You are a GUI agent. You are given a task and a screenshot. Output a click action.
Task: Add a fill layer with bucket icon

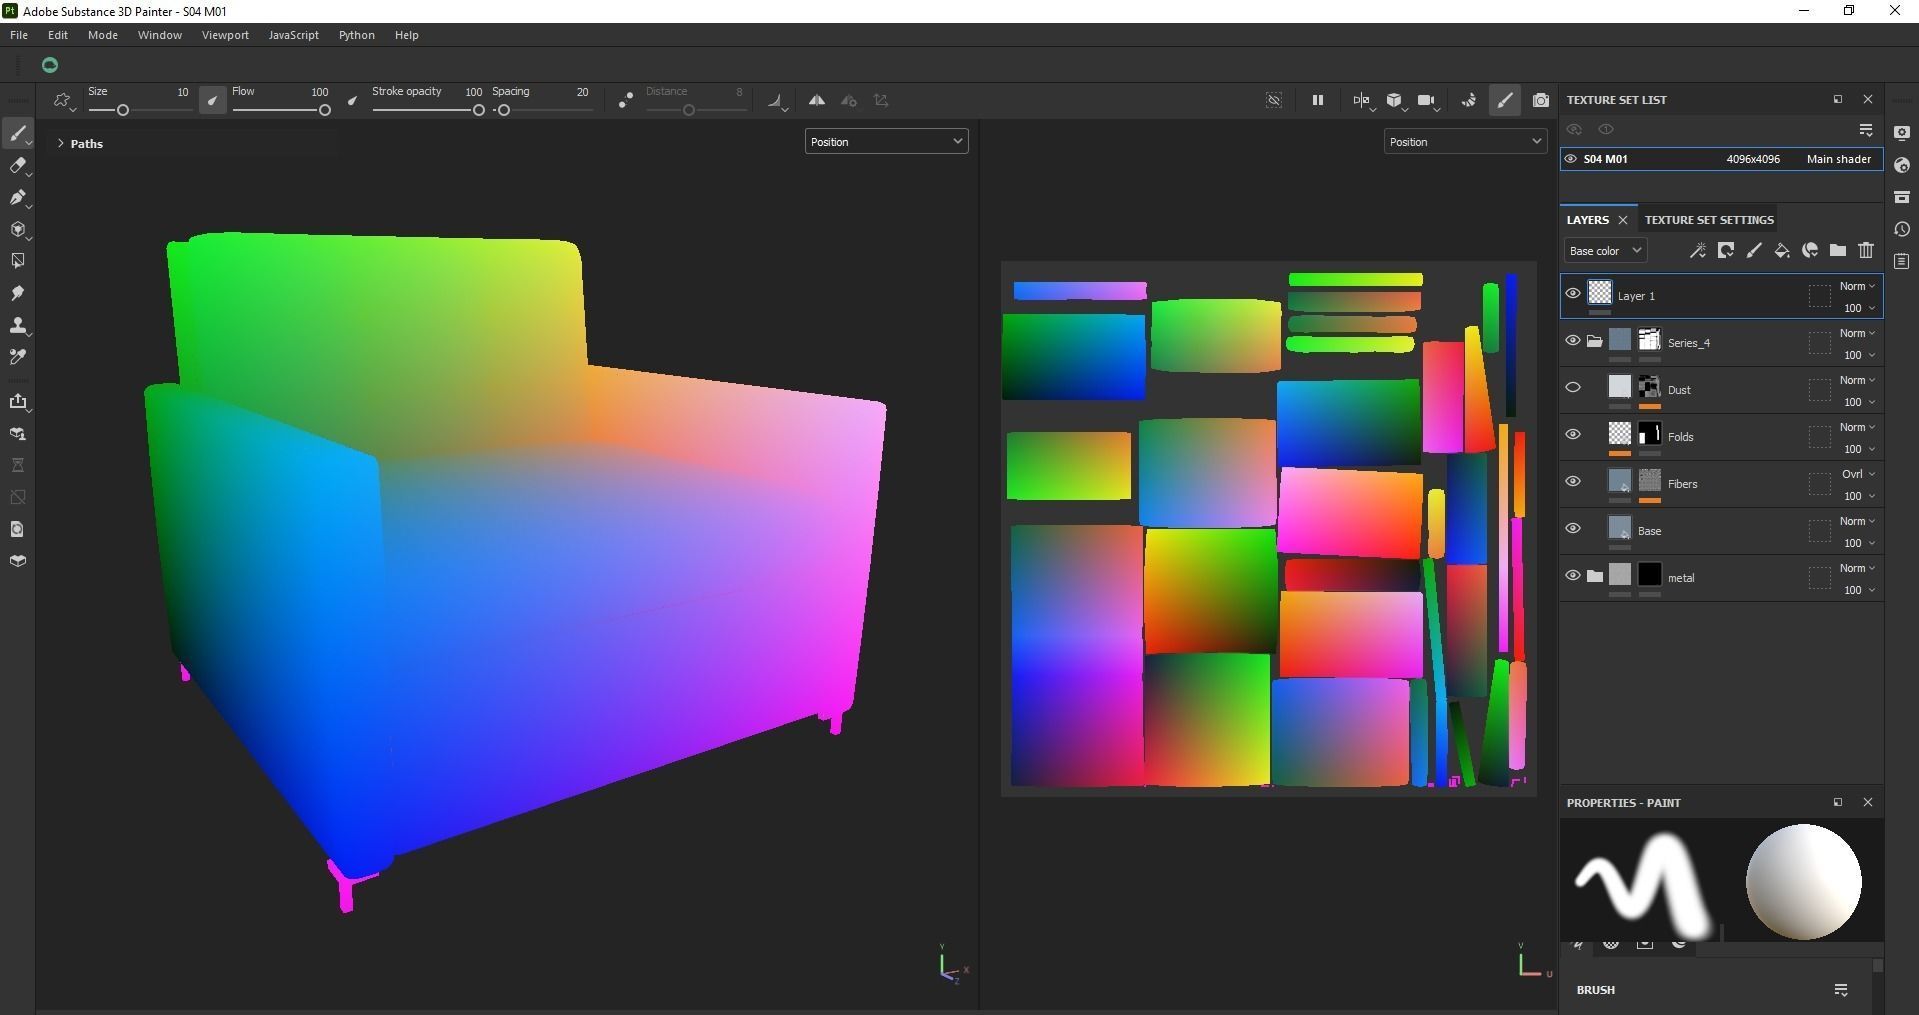pos(1782,251)
